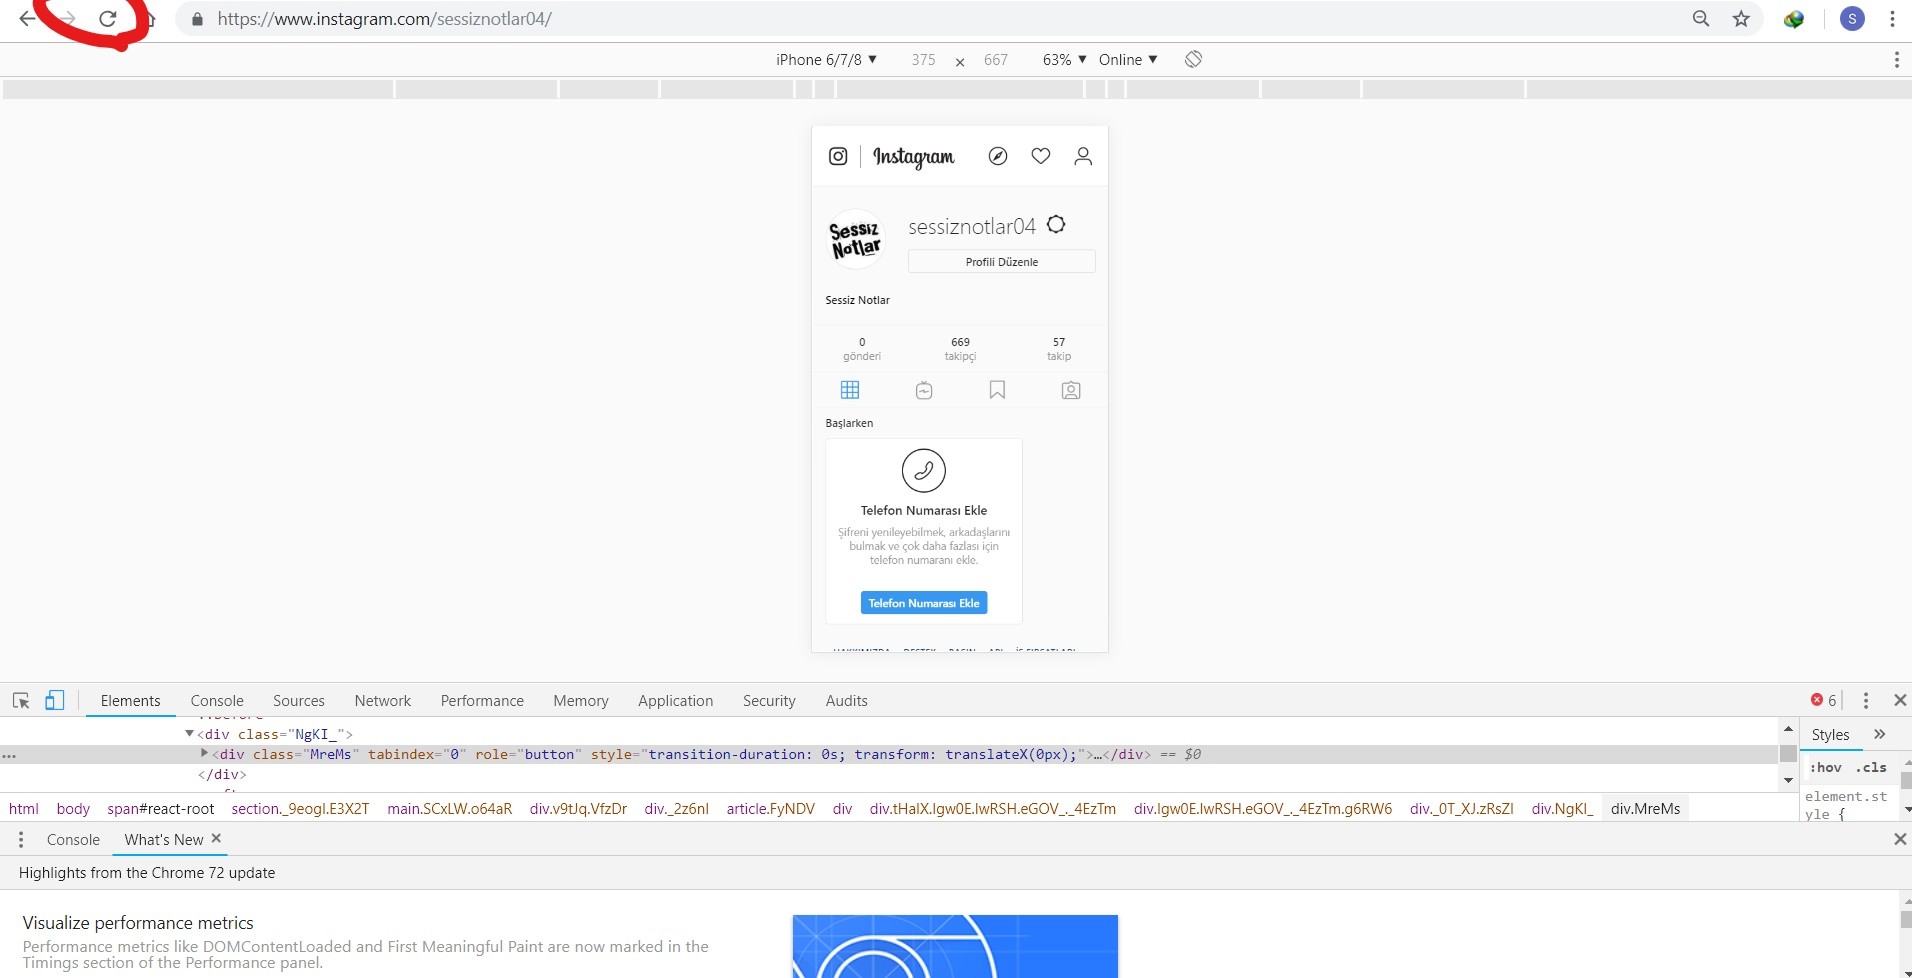Open the tagged photos icon
Screen dimensions: 1912x978
[1071, 390]
